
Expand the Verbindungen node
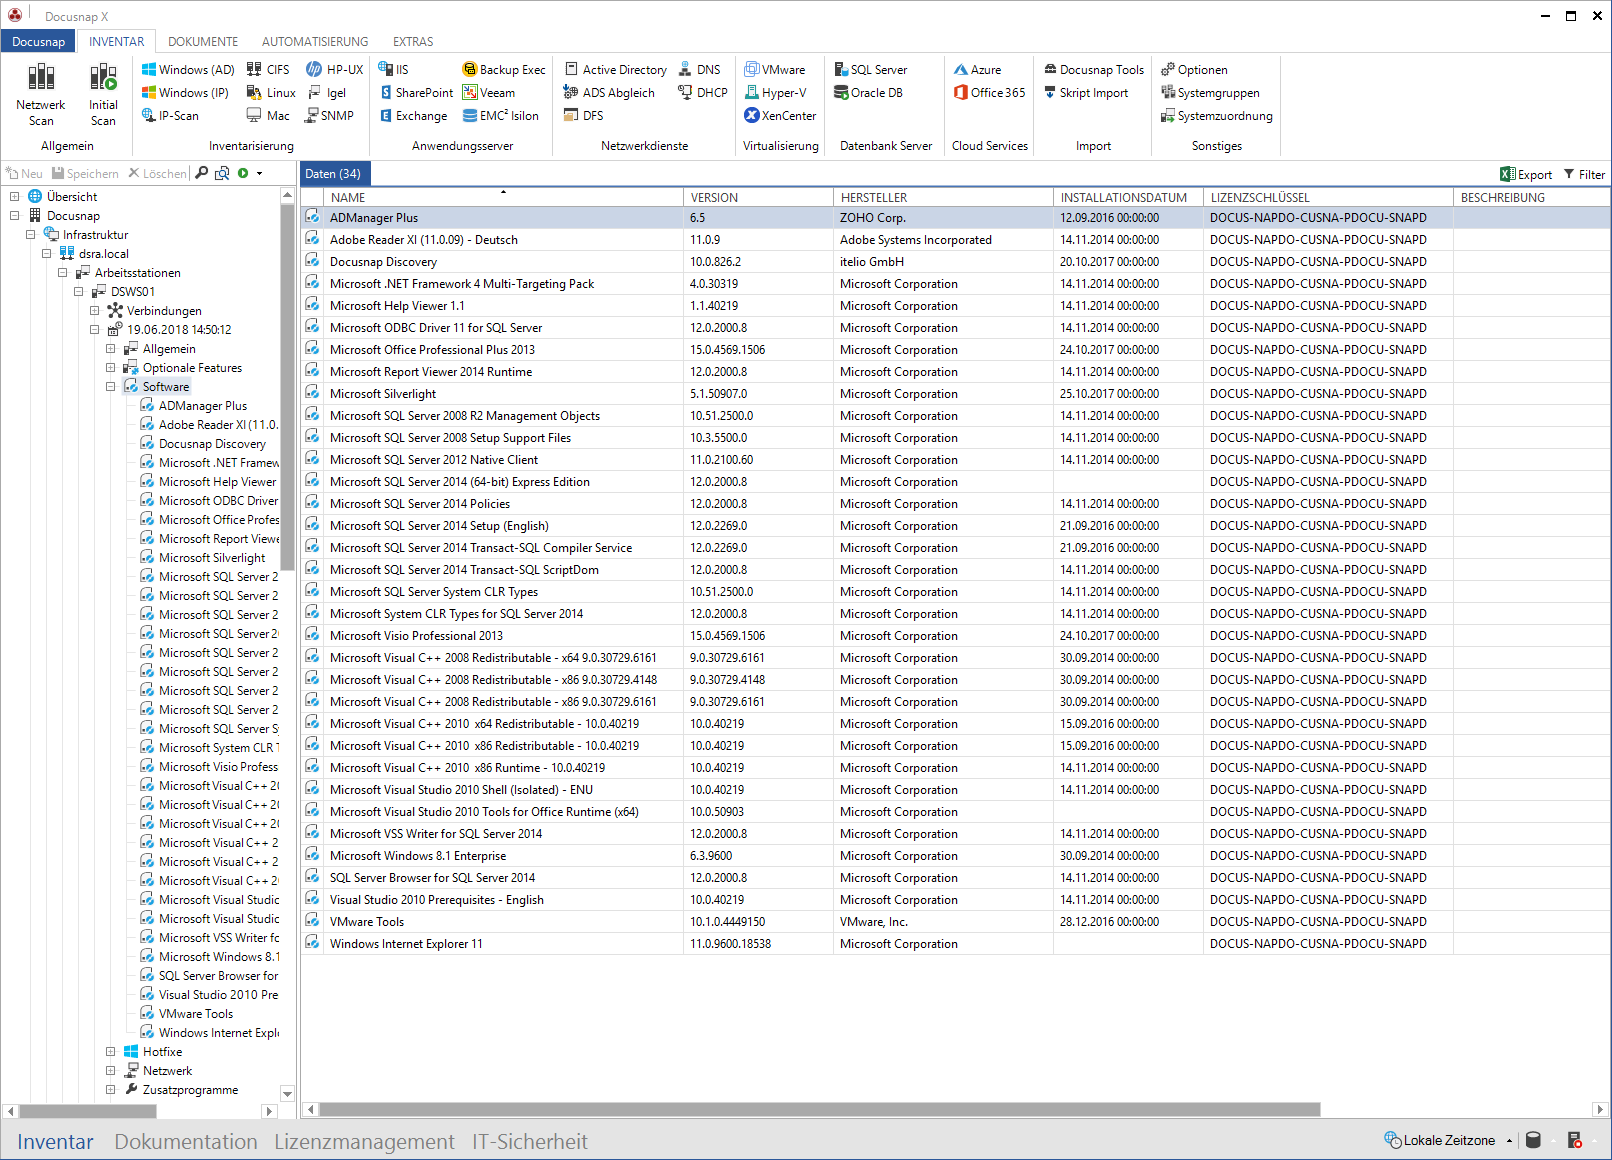coord(95,311)
